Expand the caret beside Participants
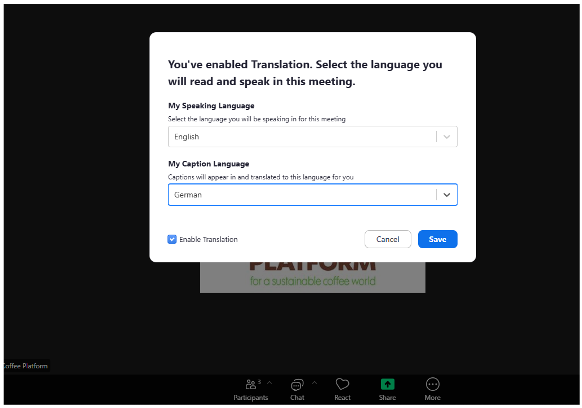The image size is (582, 408). [269, 382]
